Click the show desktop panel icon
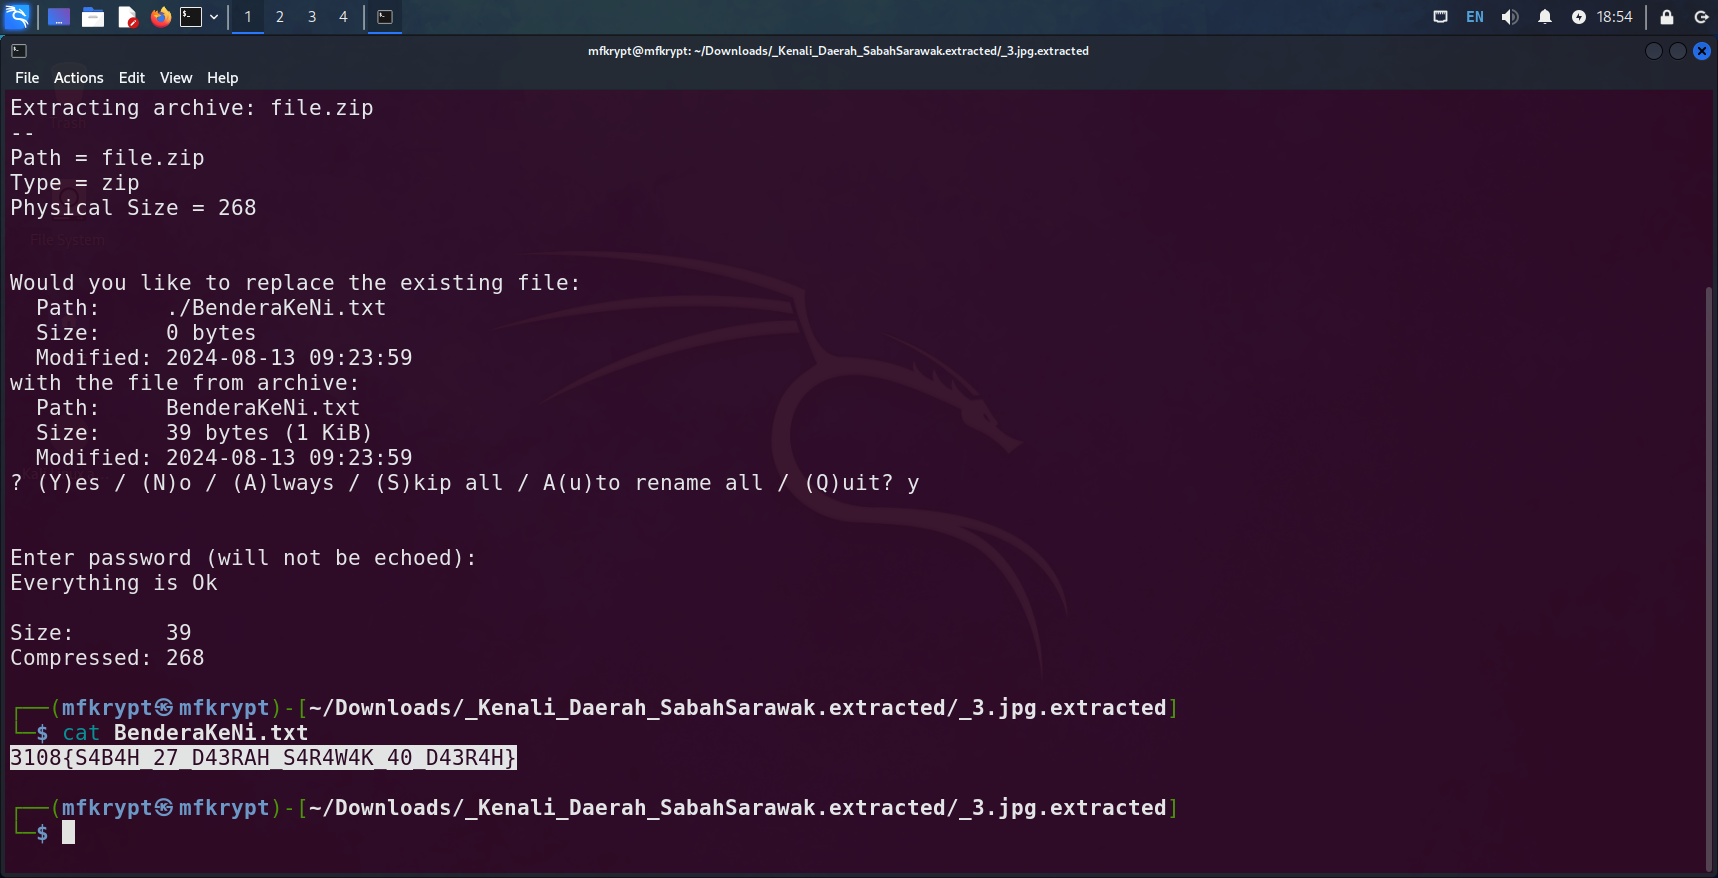This screenshot has width=1718, height=878. tap(59, 17)
